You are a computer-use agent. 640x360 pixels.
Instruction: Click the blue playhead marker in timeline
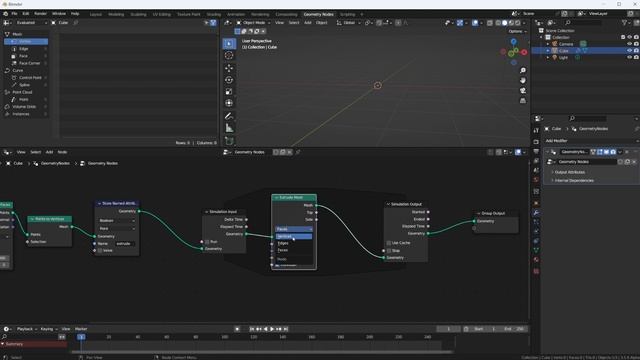click(x=81, y=337)
